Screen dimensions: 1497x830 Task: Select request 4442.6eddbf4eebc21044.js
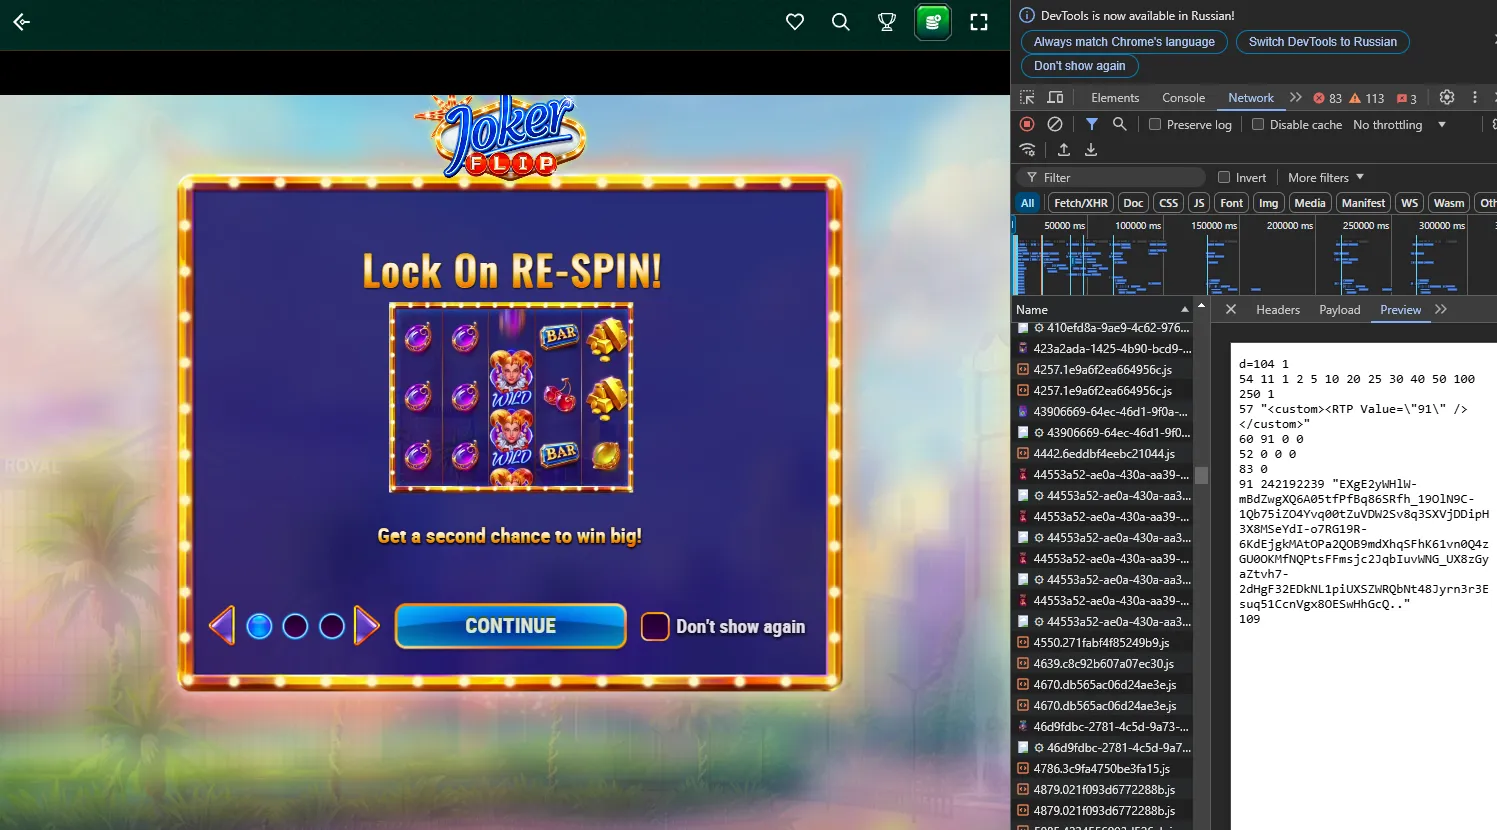pos(1103,453)
